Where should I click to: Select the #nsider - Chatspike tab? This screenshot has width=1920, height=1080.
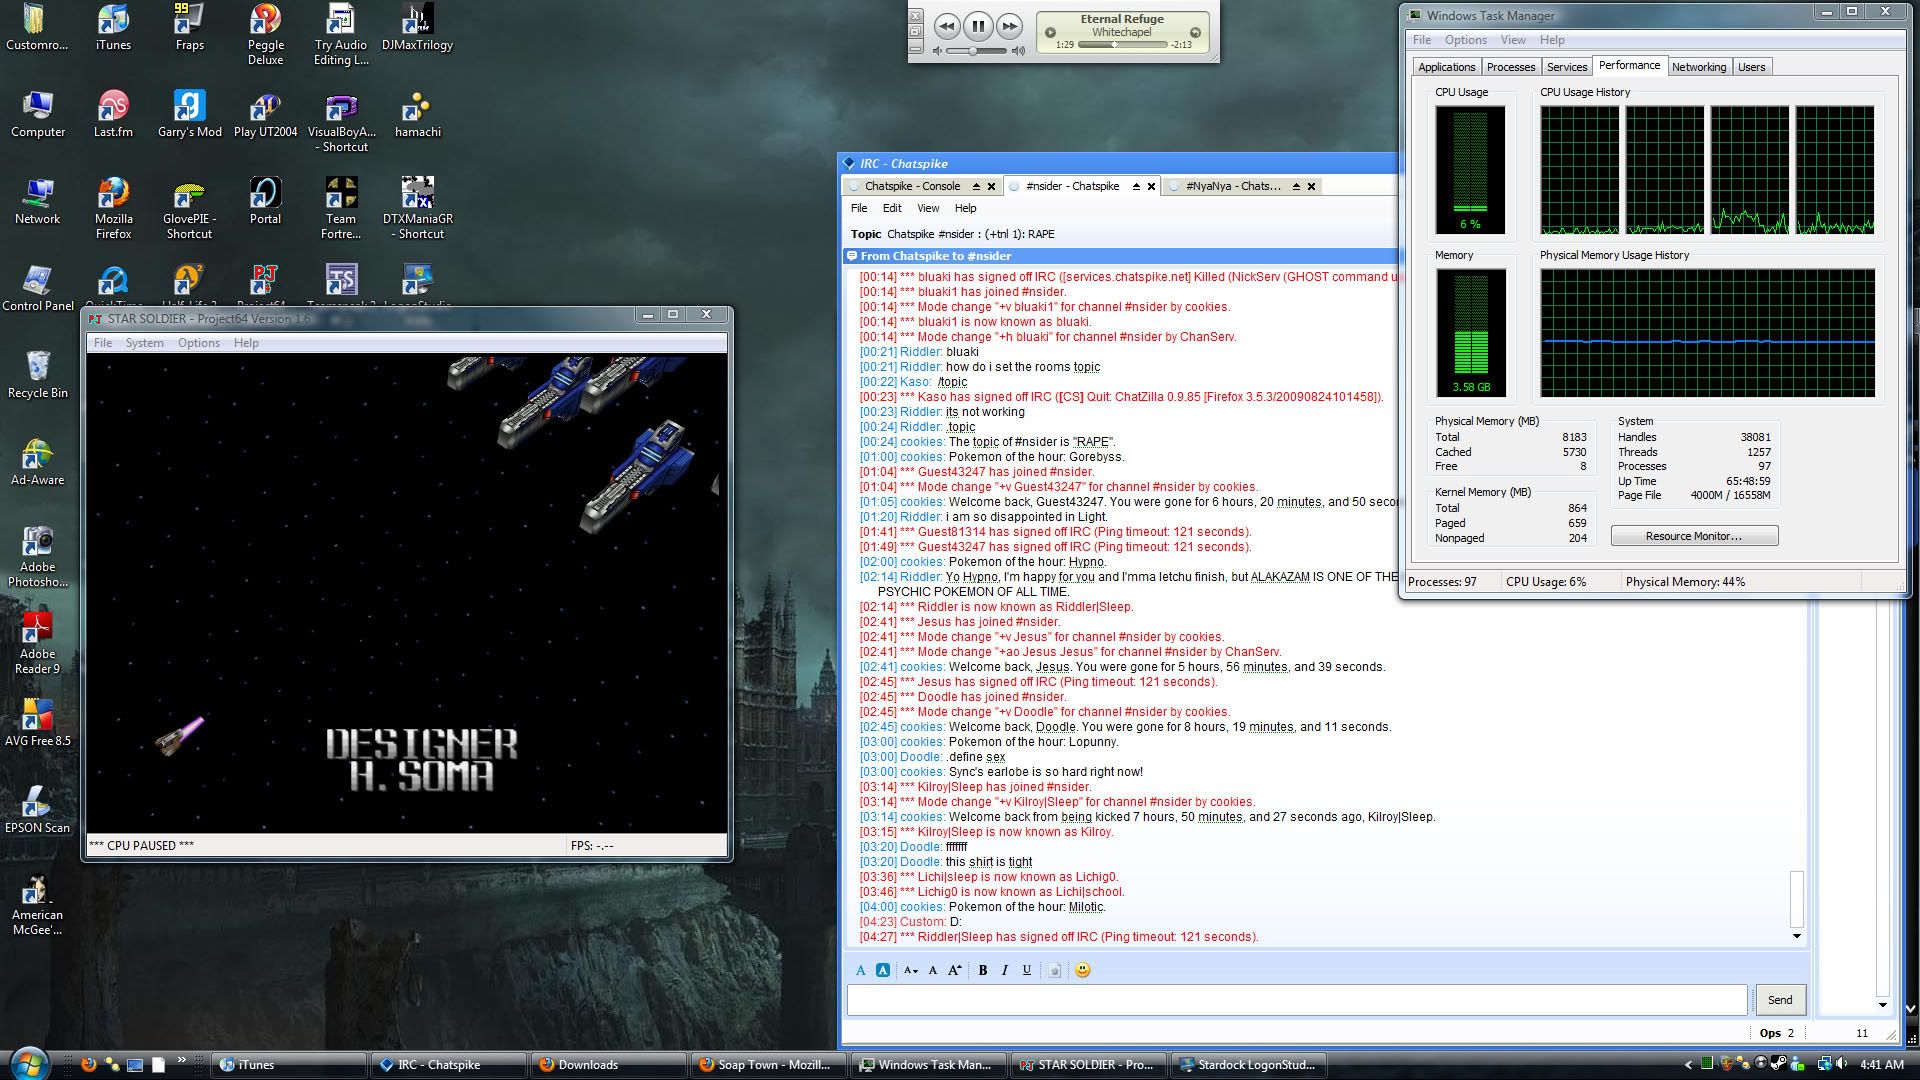1072,186
